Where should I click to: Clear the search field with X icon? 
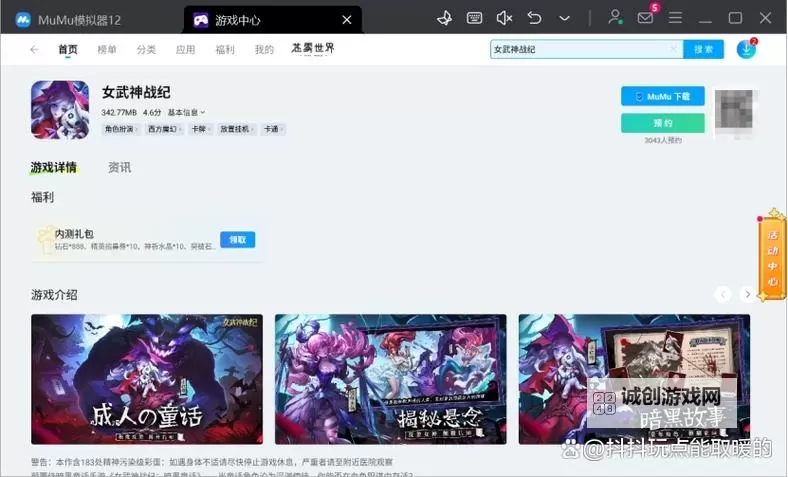coord(673,49)
